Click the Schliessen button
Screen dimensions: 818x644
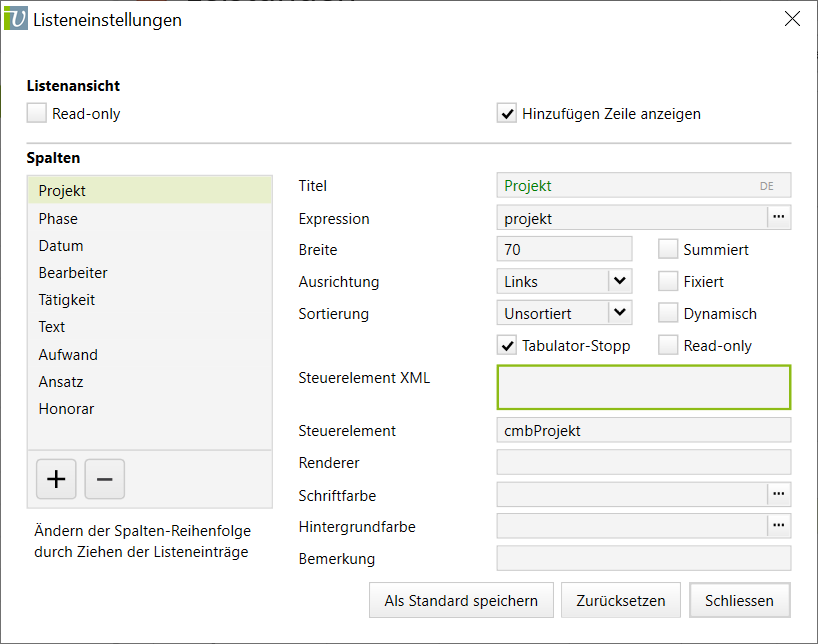[739, 601]
